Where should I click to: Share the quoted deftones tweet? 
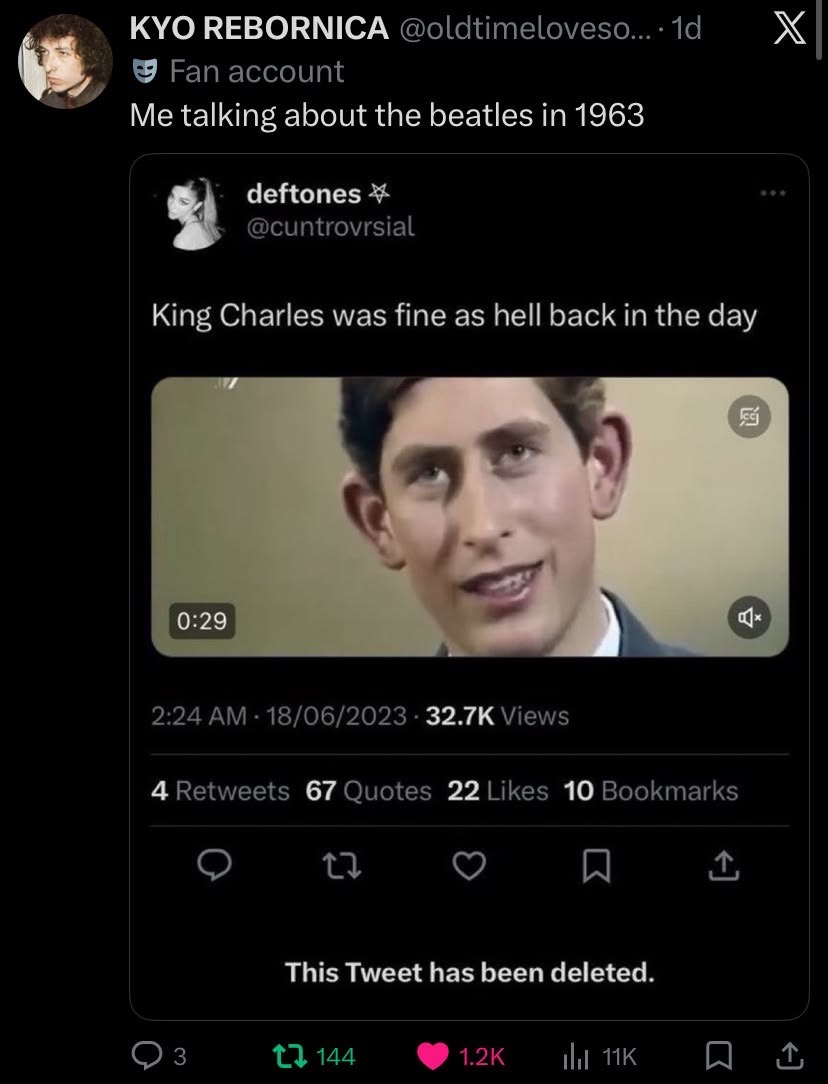tap(724, 866)
